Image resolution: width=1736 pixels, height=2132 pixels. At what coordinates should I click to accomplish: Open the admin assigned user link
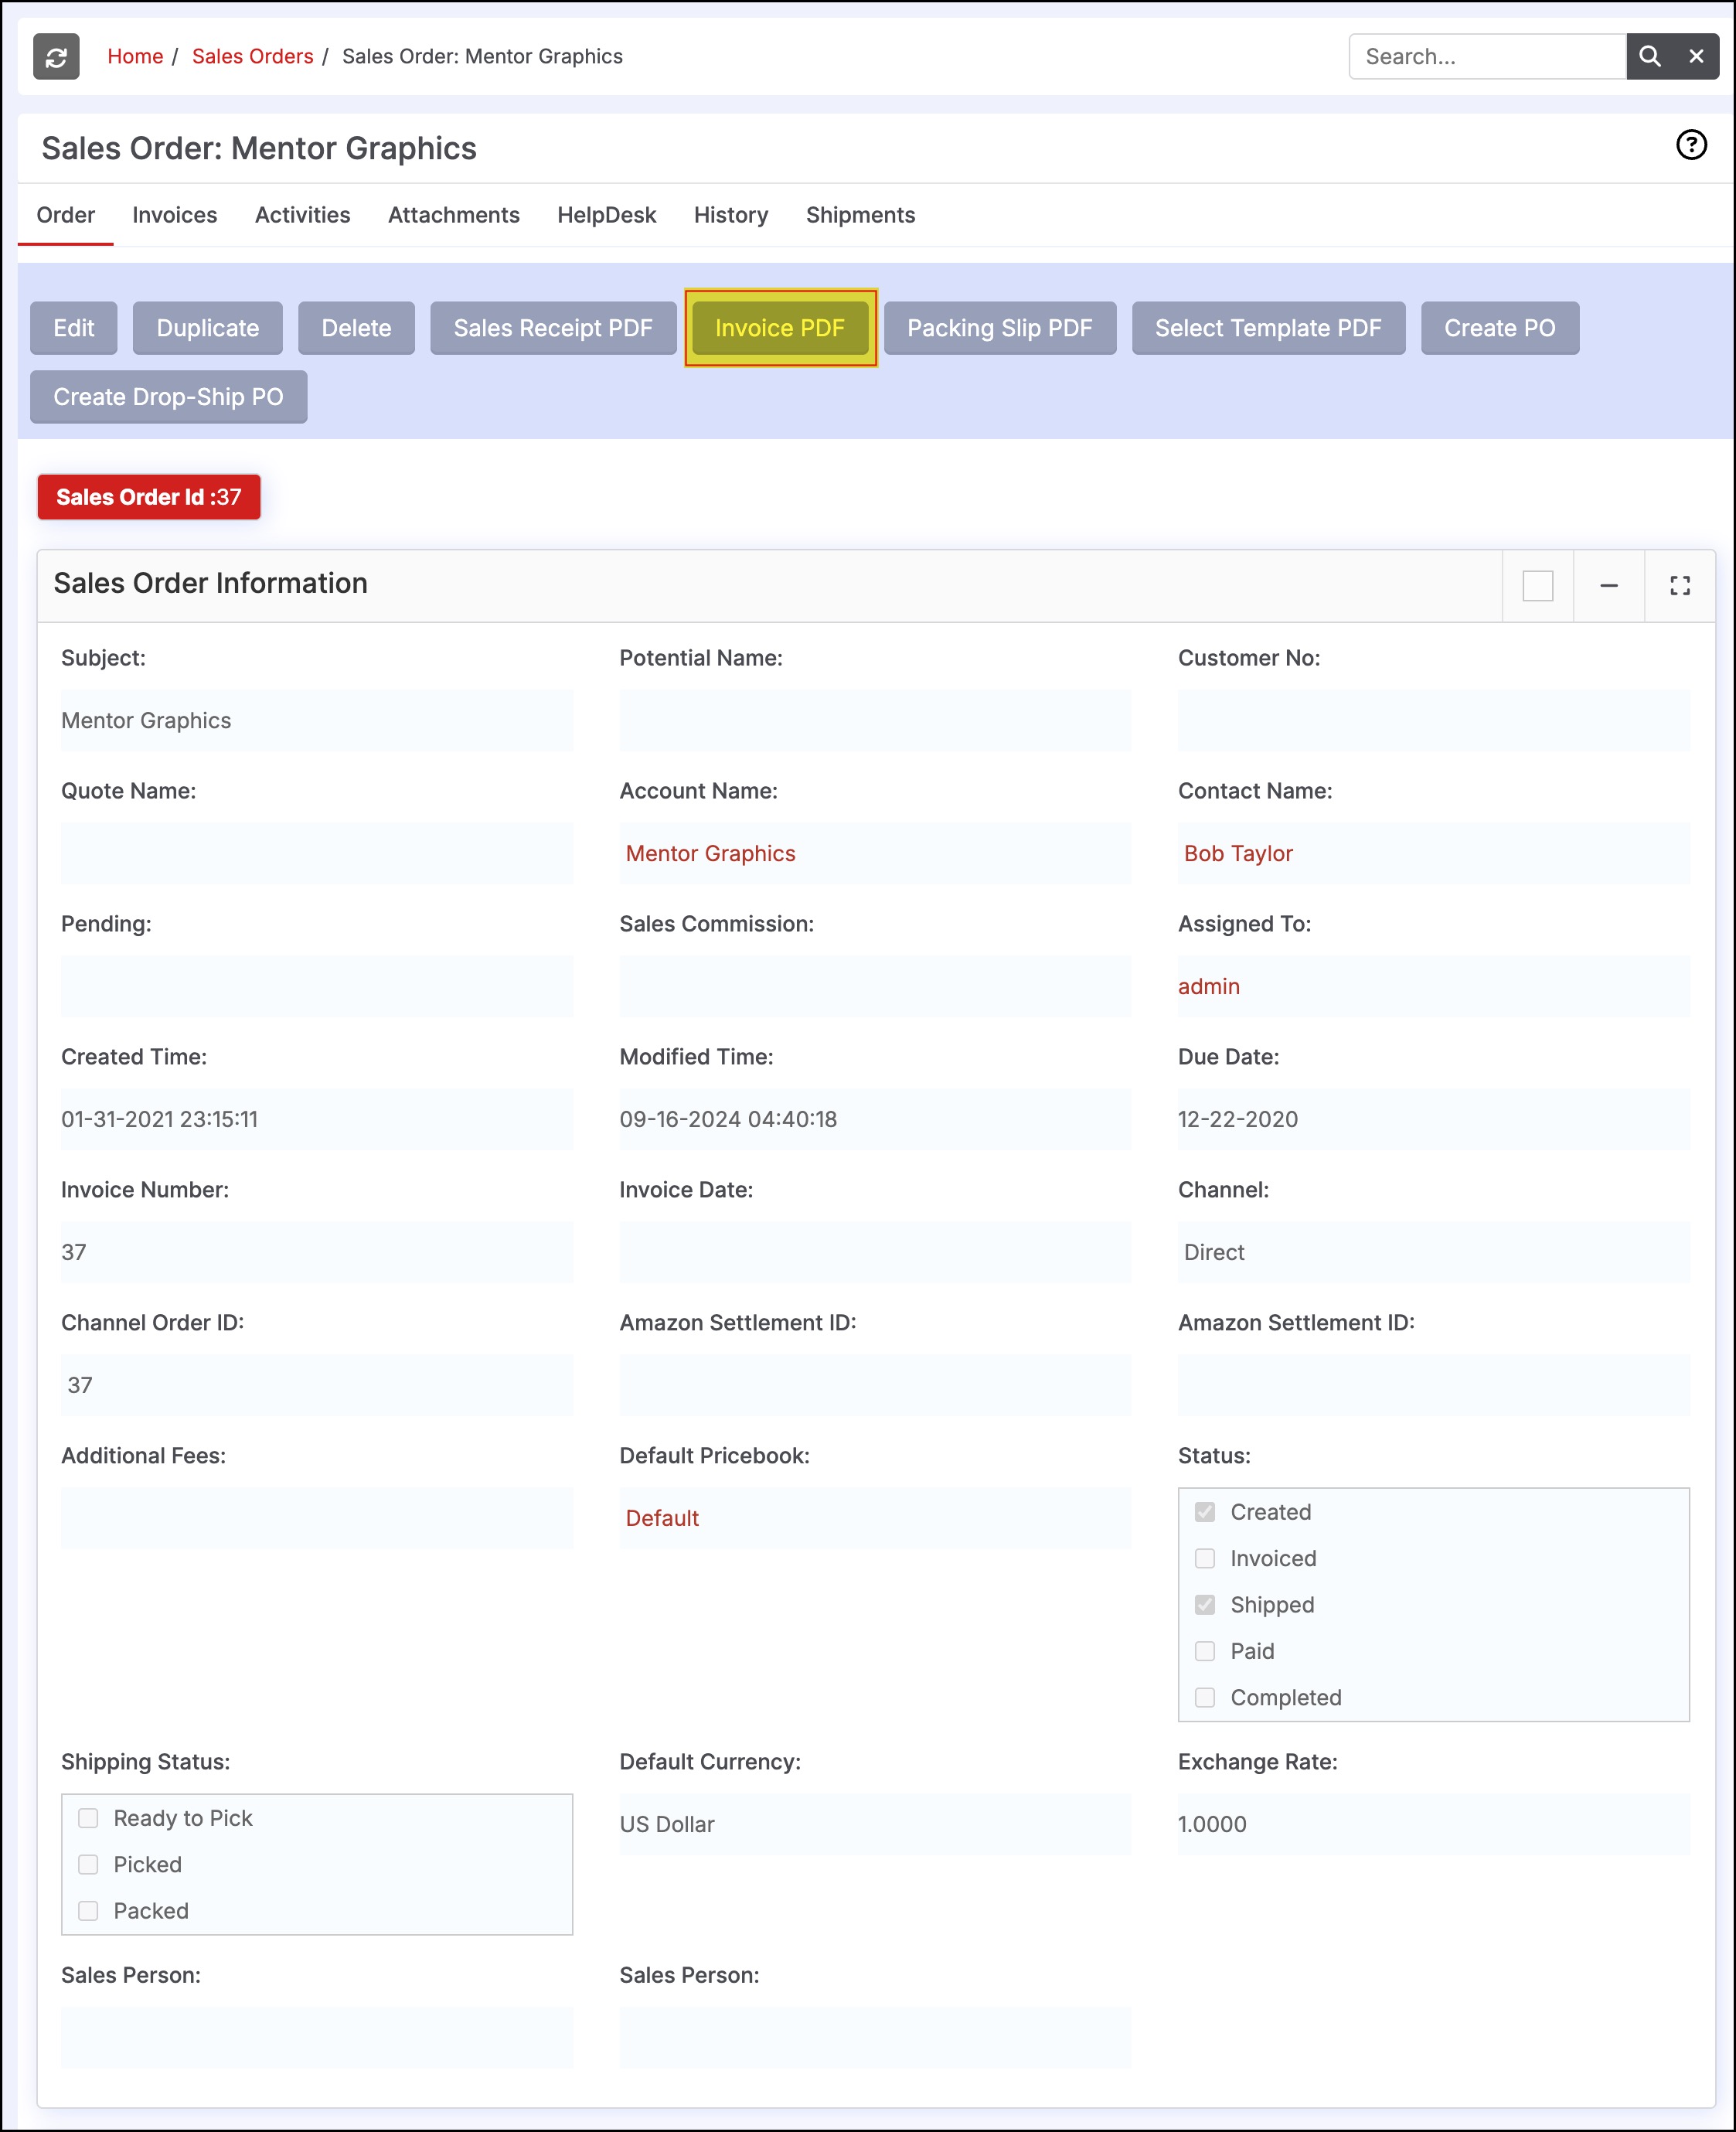tap(1209, 987)
